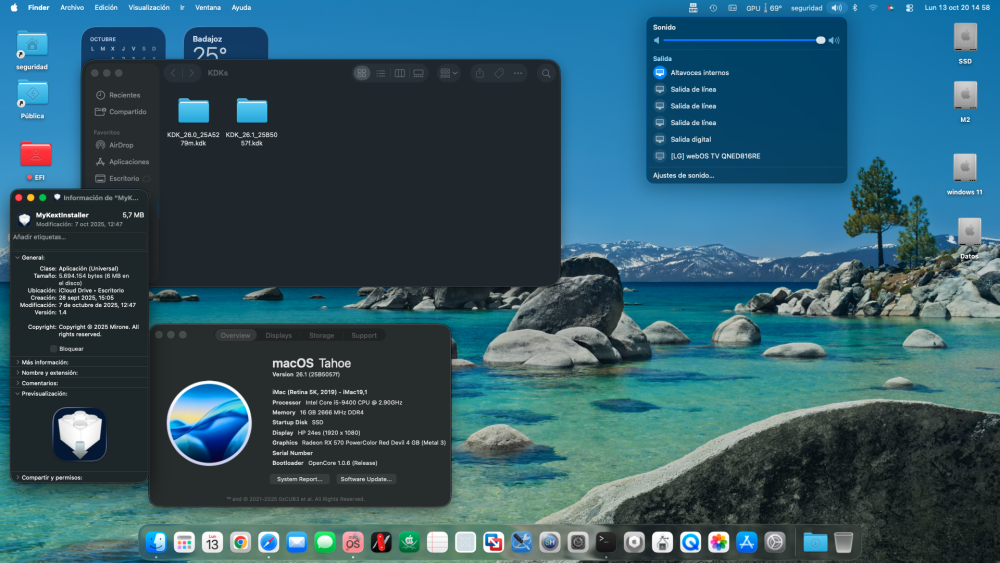
Task: Open Photos app from the Dock
Action: [x=718, y=542]
